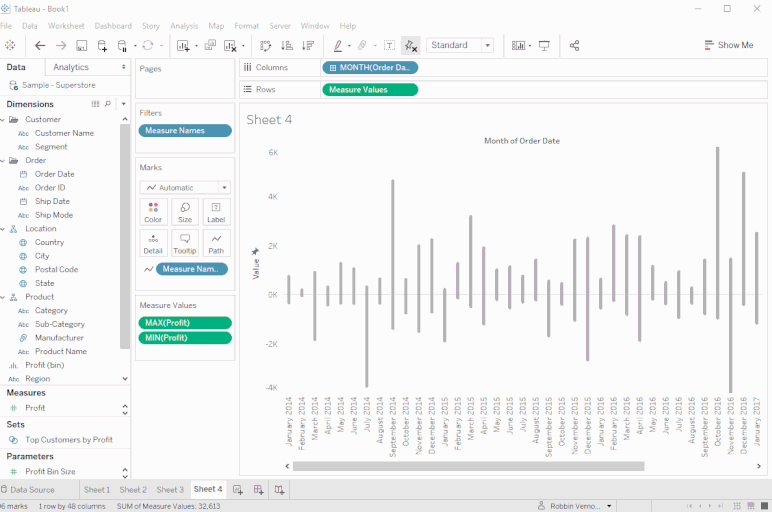Click the Highlight pen icon
Screen dimensions: 772x512
338,46
